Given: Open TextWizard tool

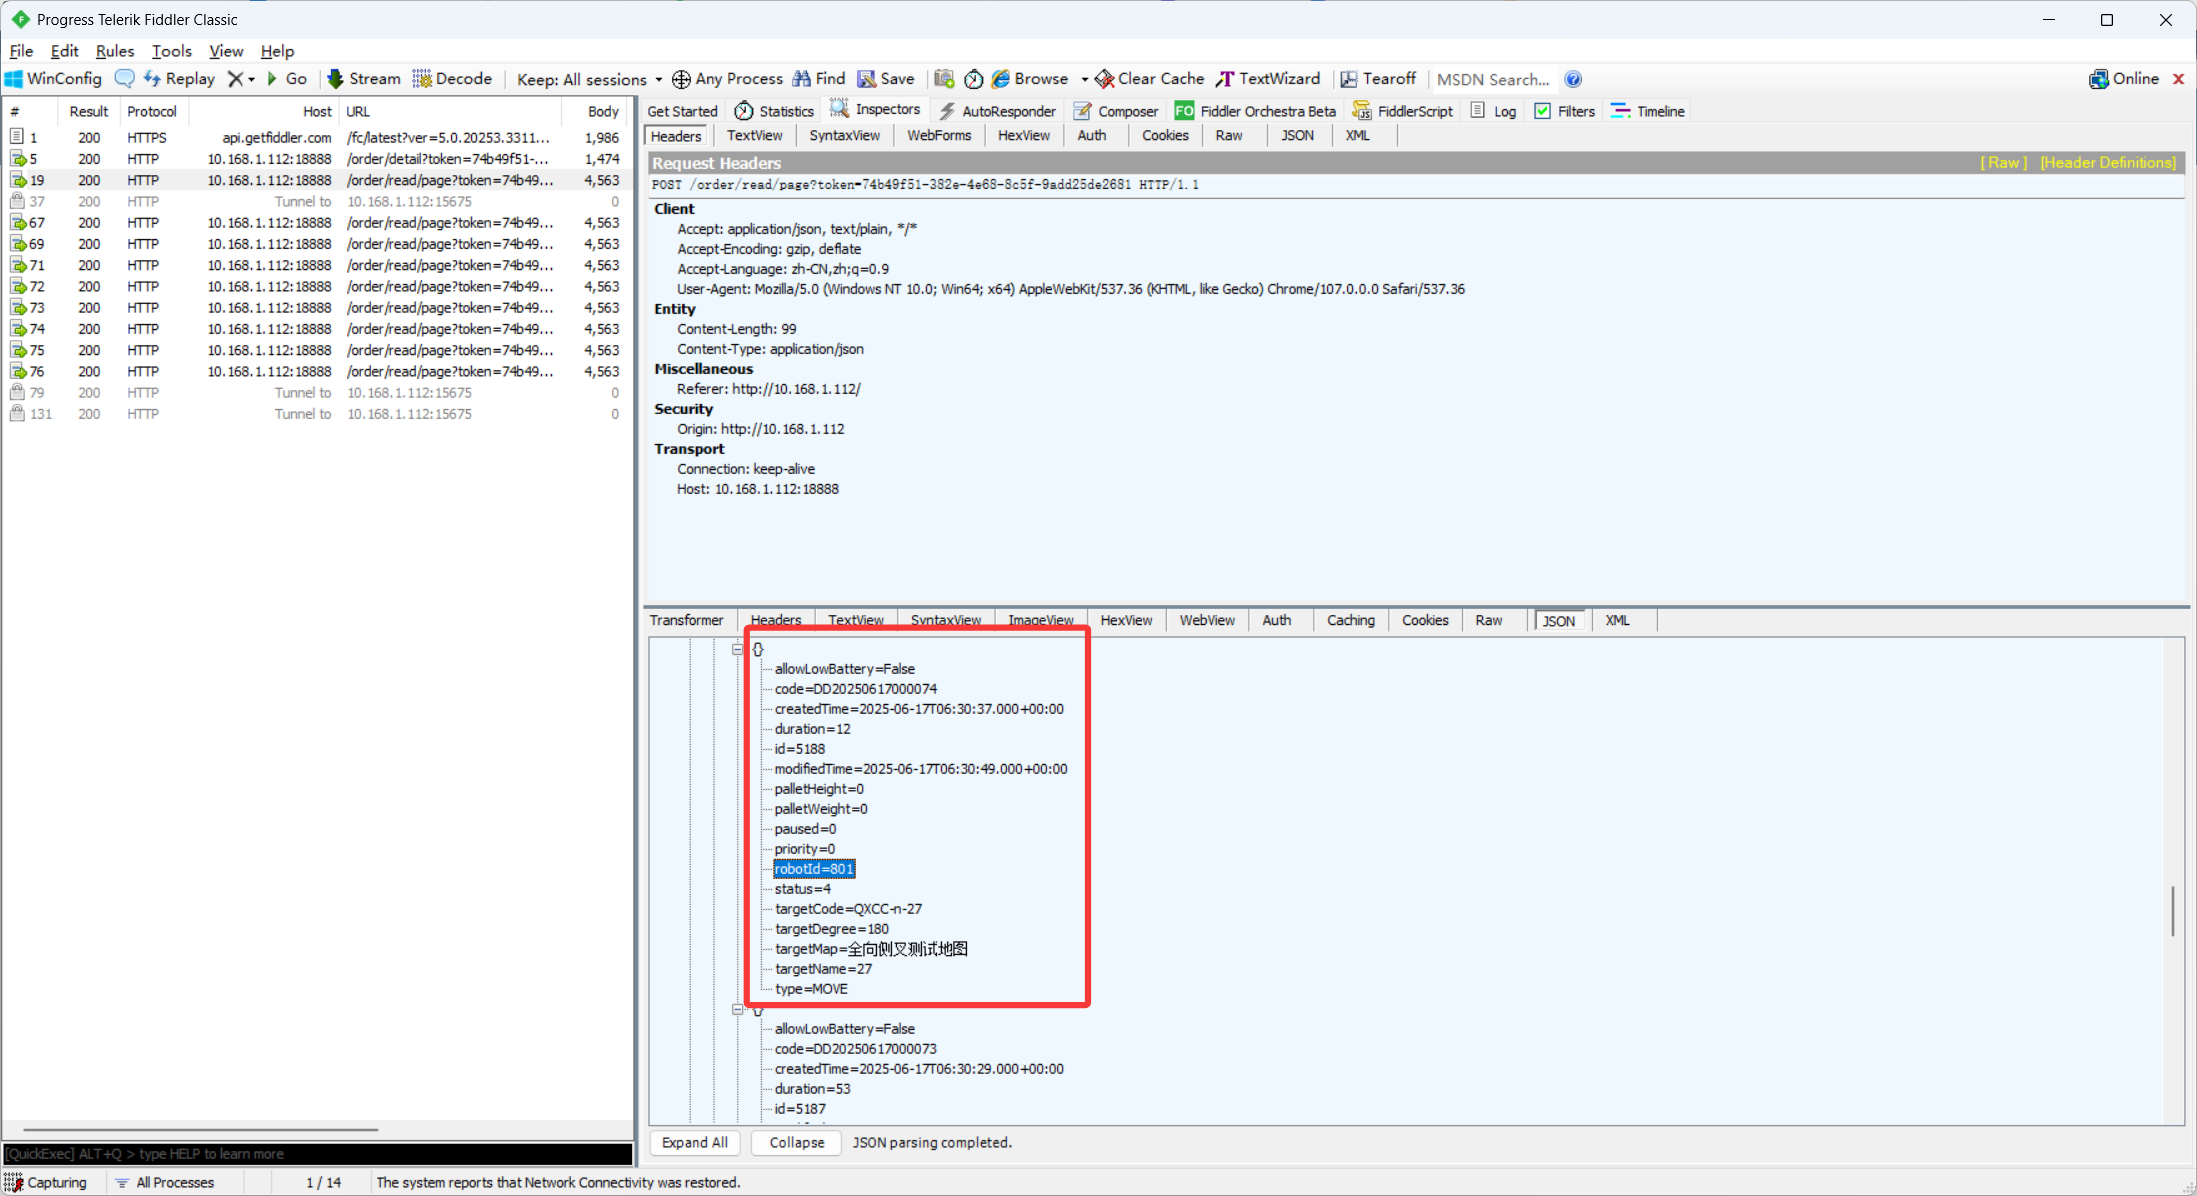Looking at the screenshot, I should pos(1268,79).
